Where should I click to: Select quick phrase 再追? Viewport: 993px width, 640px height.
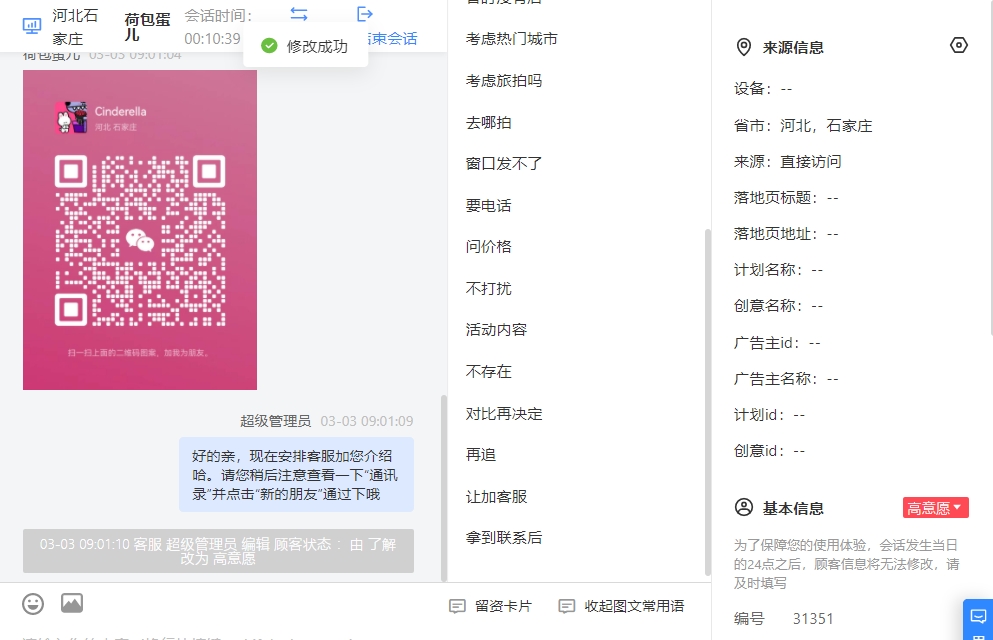pyautogui.click(x=481, y=455)
